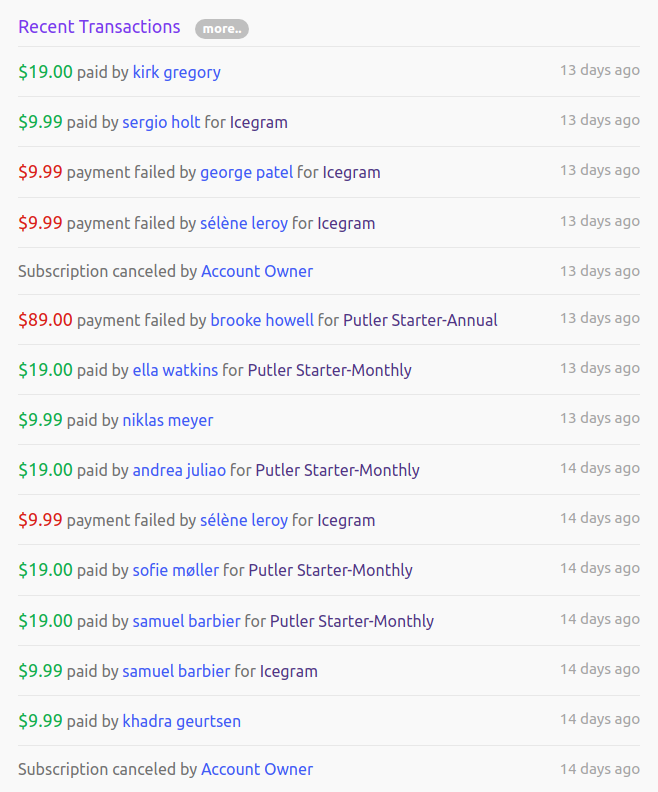Open Account Owner link dated 13 days ago
This screenshot has height=792, width=658.
pos(257,271)
